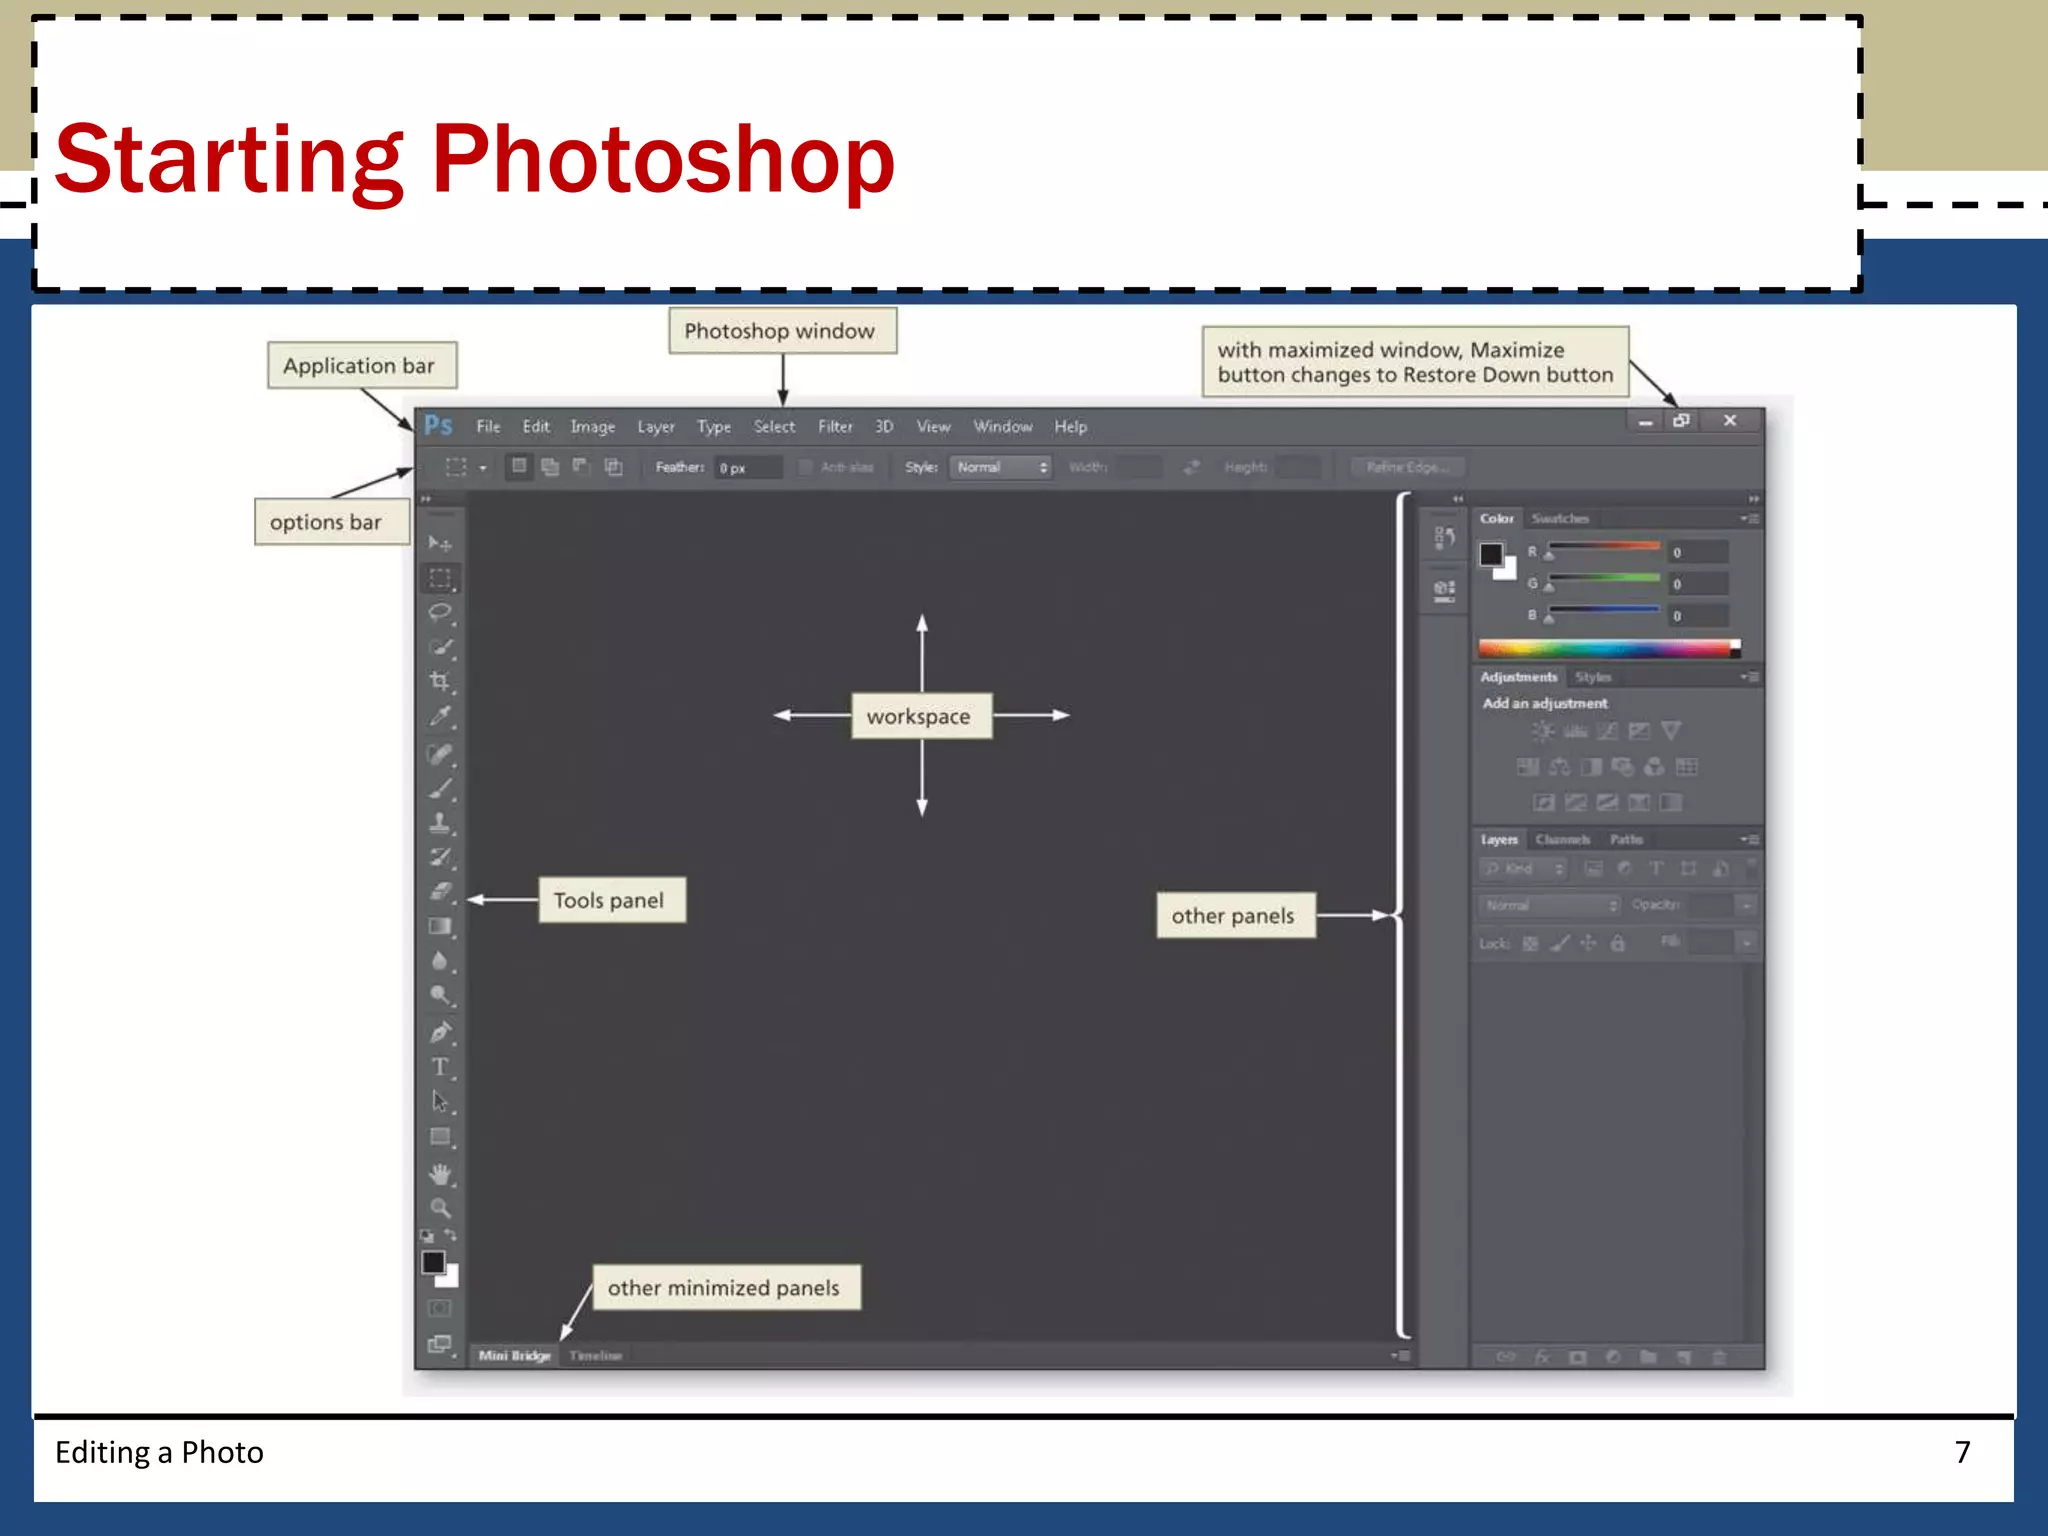
Task: Select the History Brush tool
Action: tap(440, 857)
